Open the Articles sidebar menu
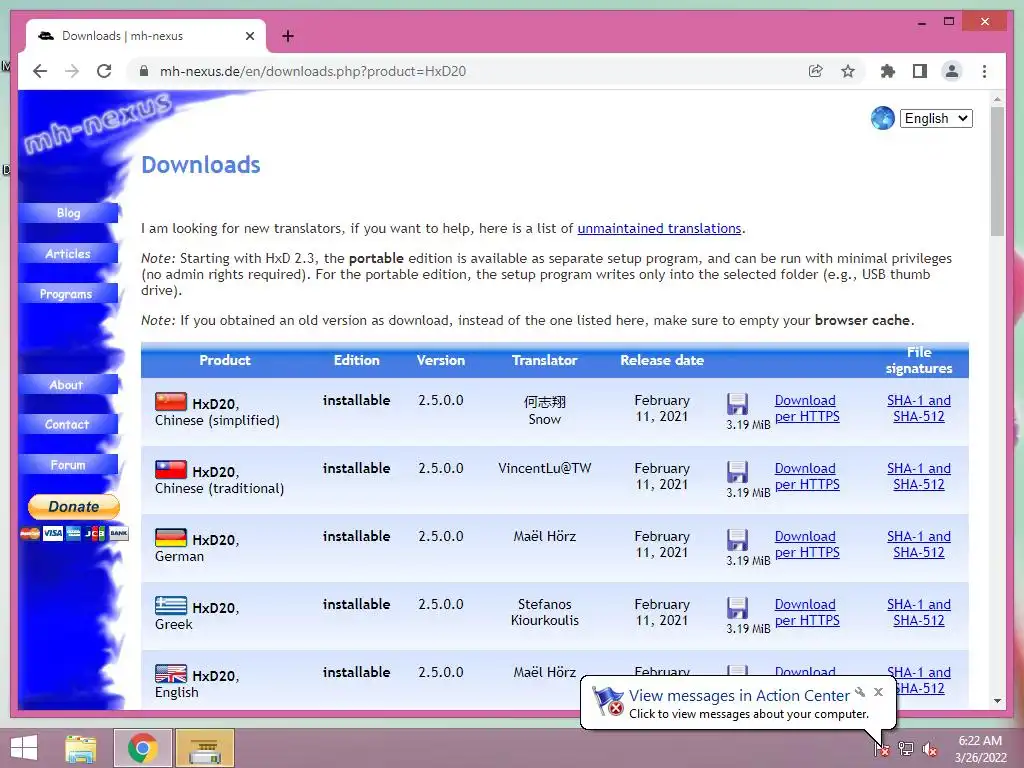The image size is (1024, 768). [x=69, y=253]
